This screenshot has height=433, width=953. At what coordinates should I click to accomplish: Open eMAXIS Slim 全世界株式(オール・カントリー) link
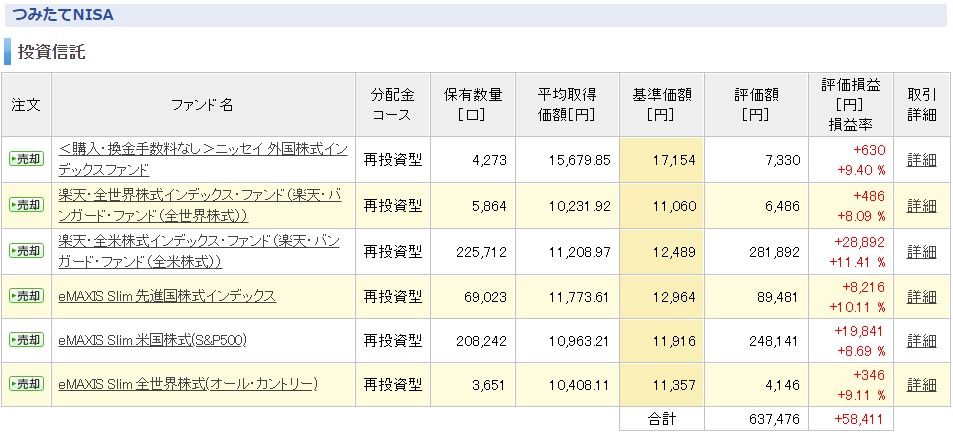coord(188,384)
